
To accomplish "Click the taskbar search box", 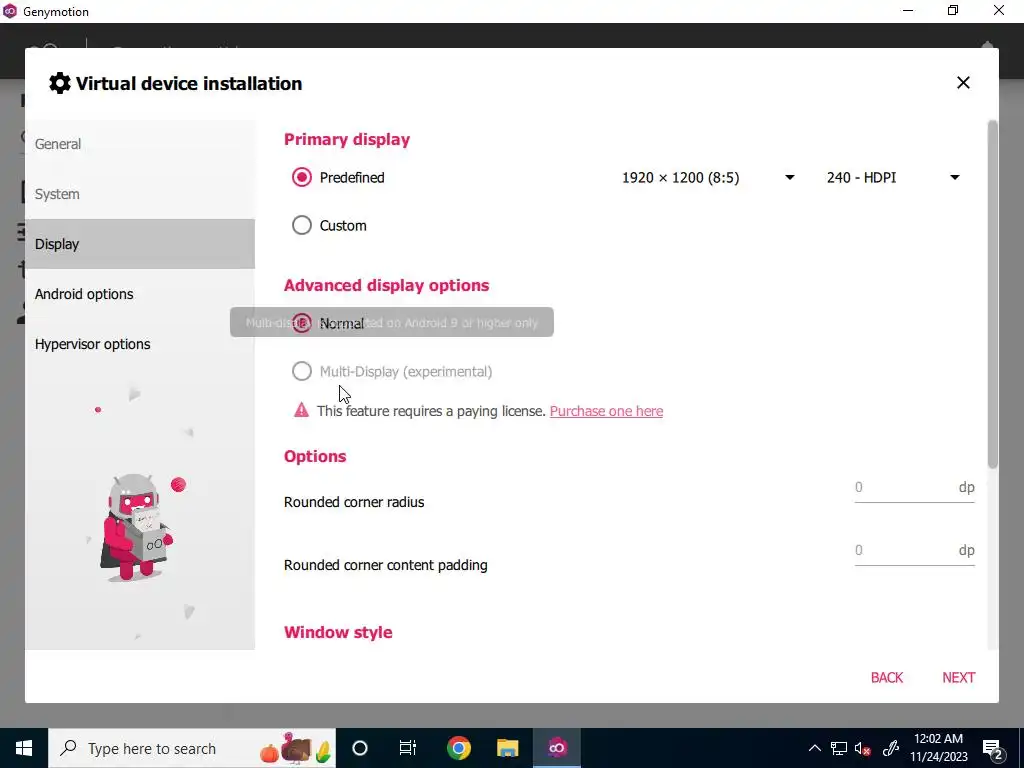I will click(x=192, y=748).
